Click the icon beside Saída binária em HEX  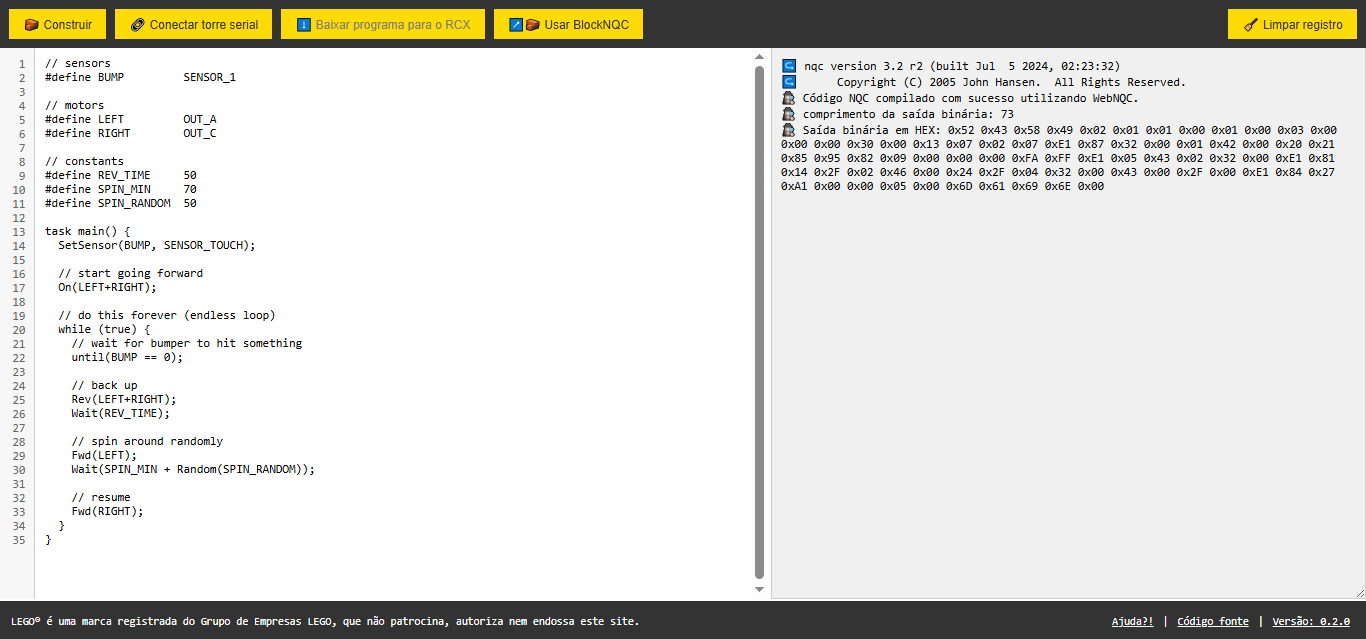(x=788, y=130)
